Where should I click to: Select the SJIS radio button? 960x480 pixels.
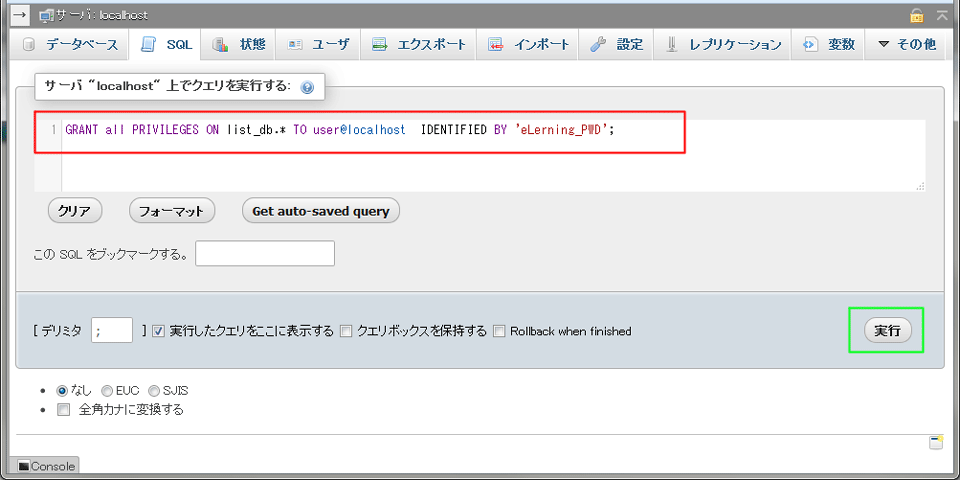click(154, 391)
